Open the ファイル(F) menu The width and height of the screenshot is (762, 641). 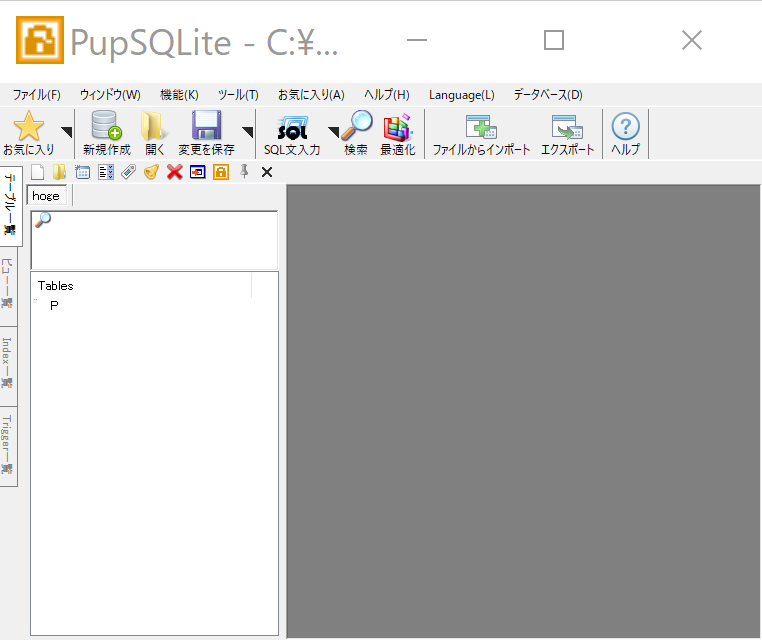point(36,95)
